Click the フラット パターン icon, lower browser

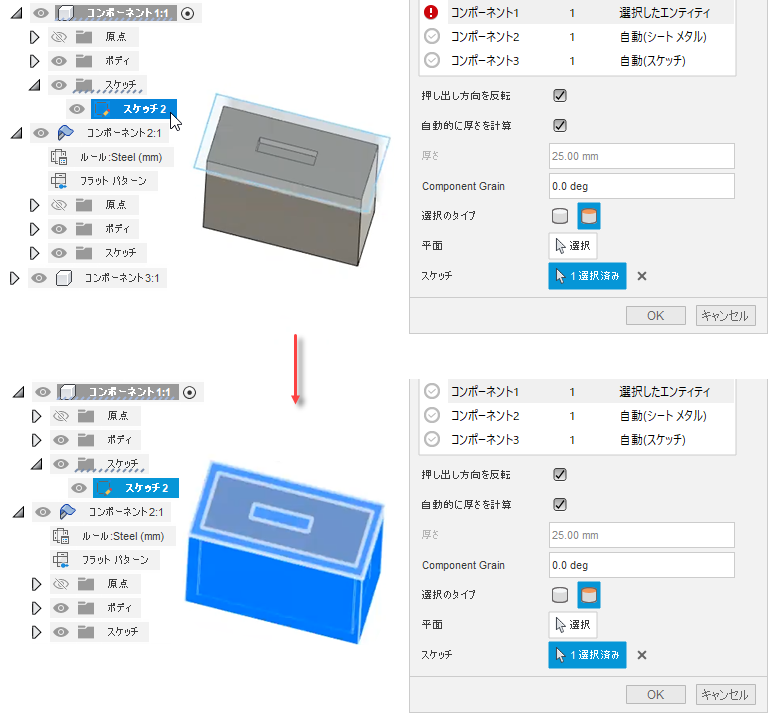coord(61,560)
